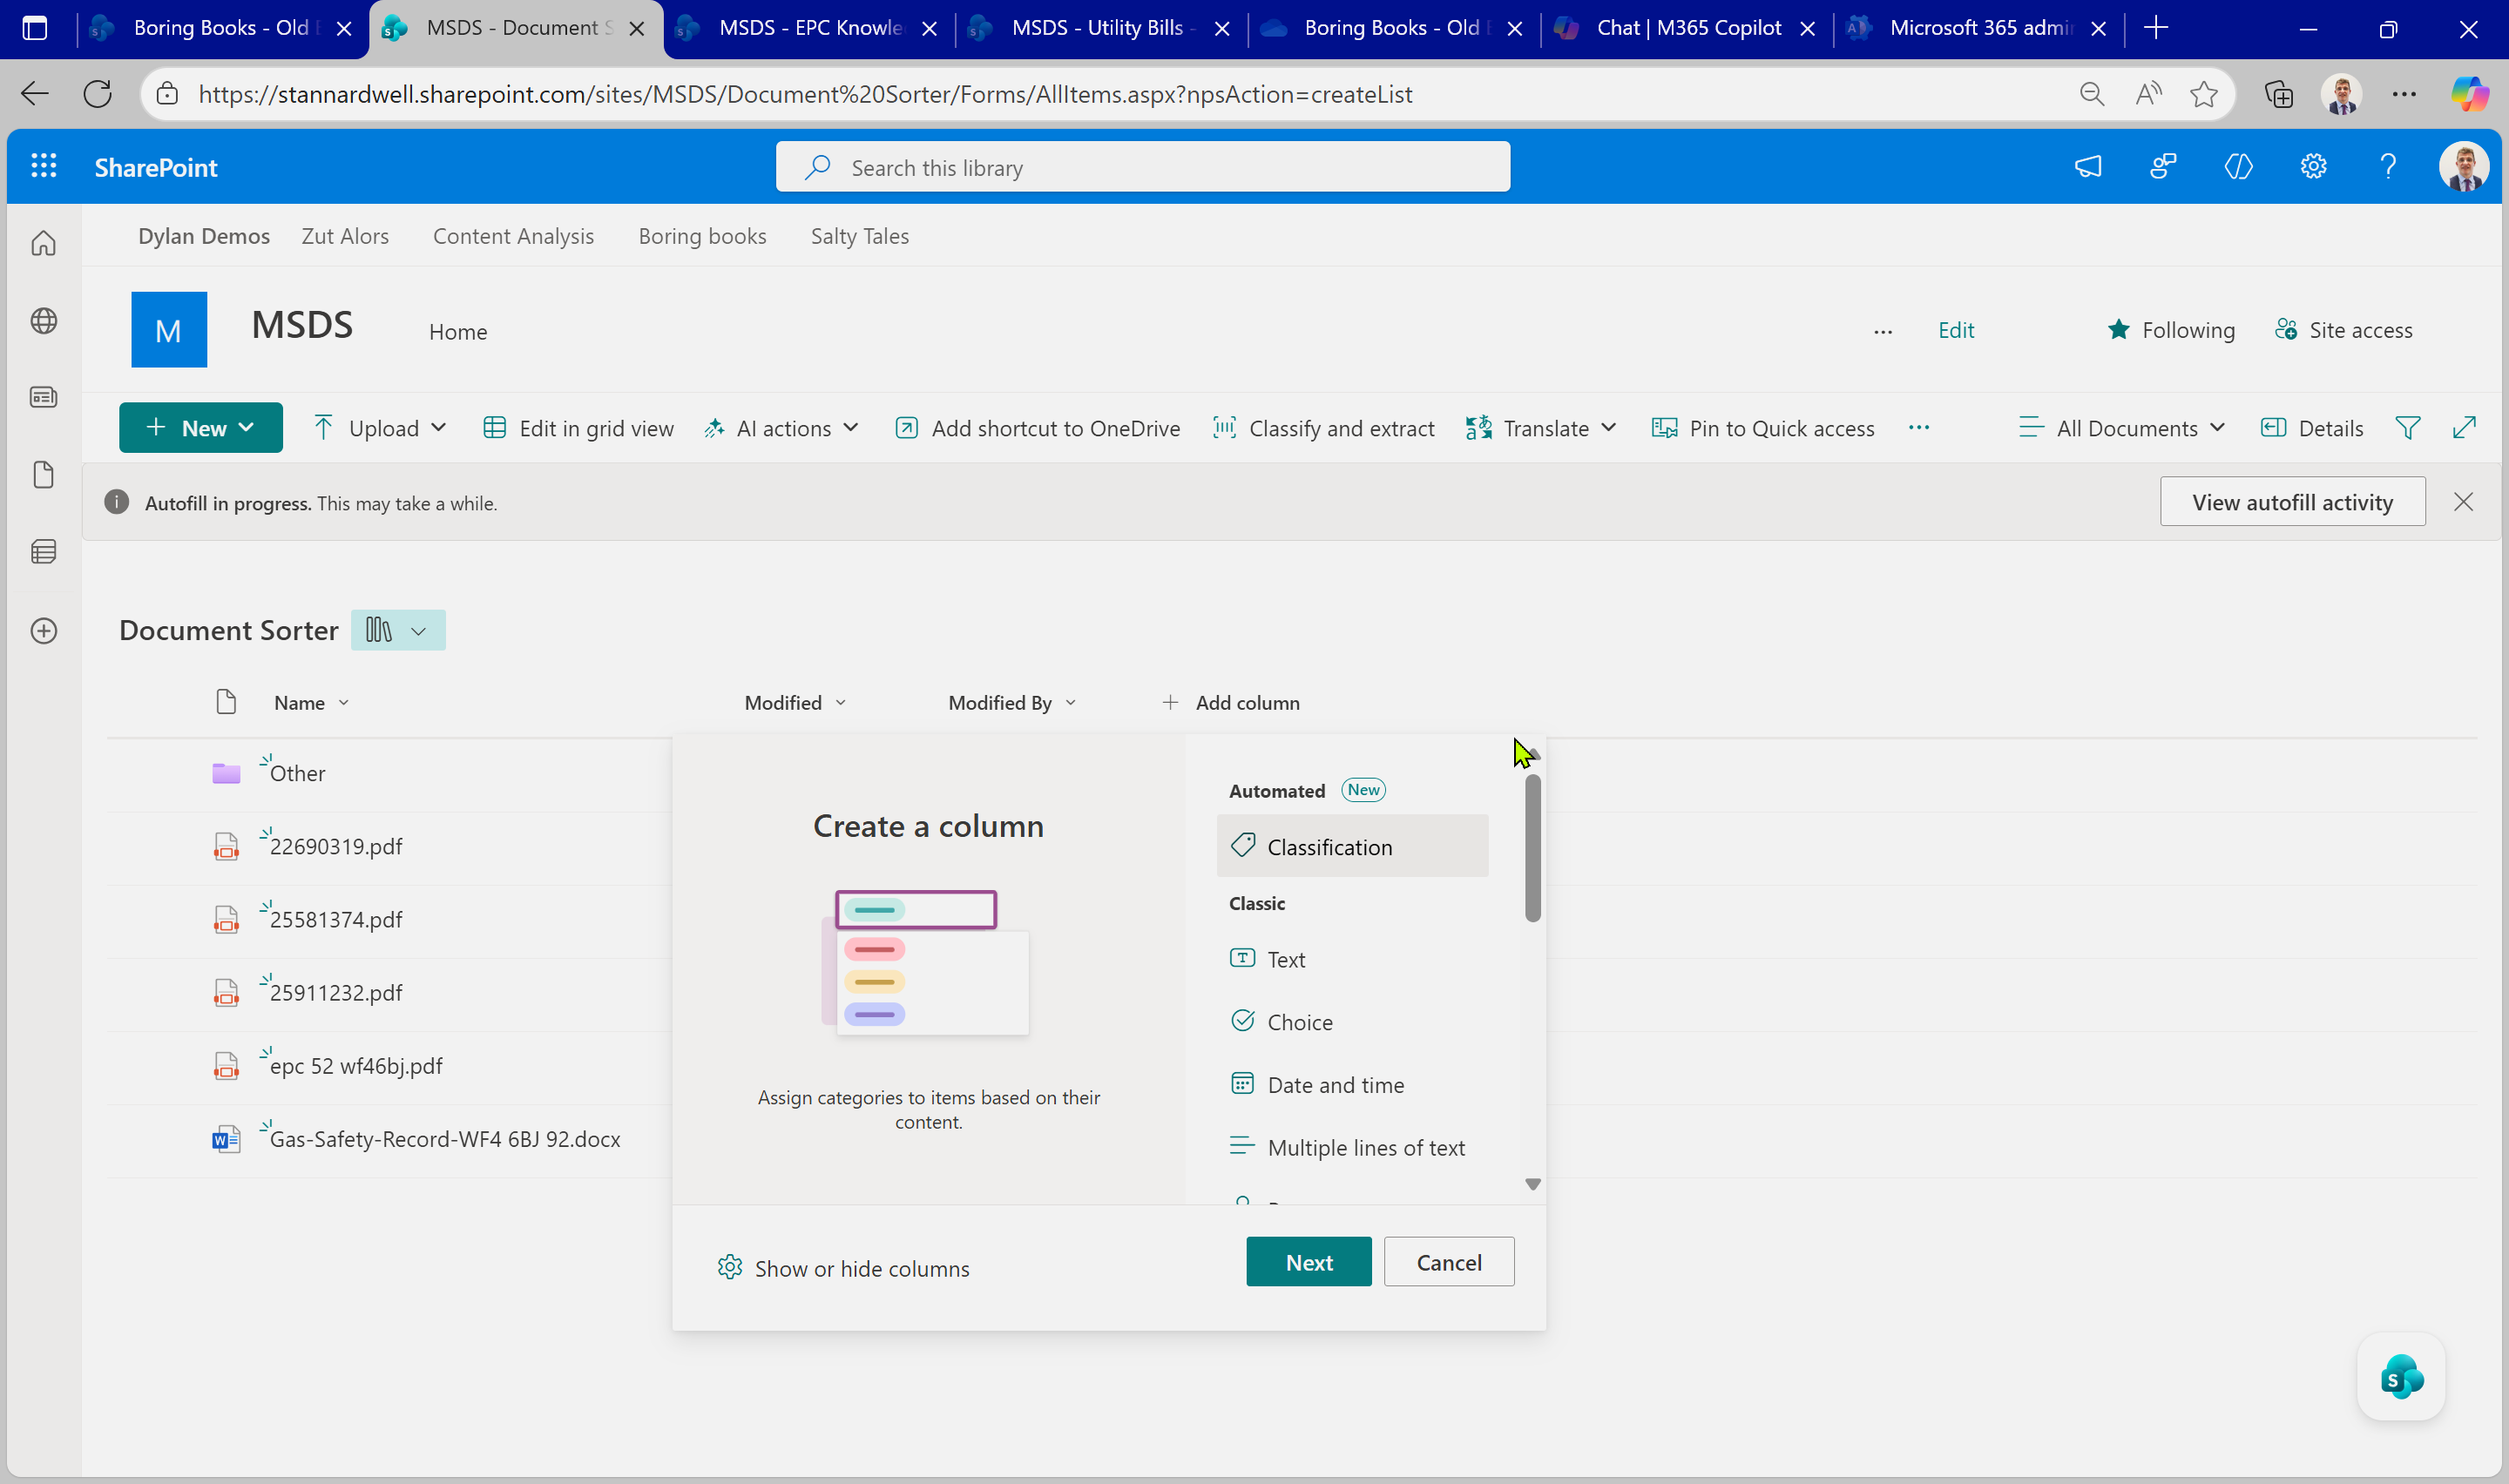2509x1484 pixels.
Task: Click the filter funnel icon
Action: pyautogui.click(x=2407, y=428)
